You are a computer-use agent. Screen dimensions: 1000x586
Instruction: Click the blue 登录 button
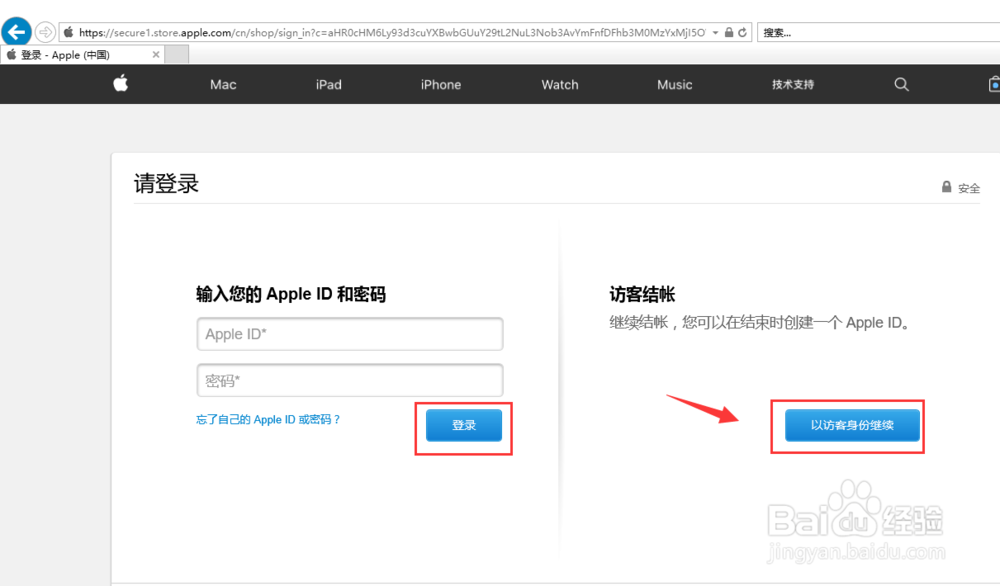[464, 425]
